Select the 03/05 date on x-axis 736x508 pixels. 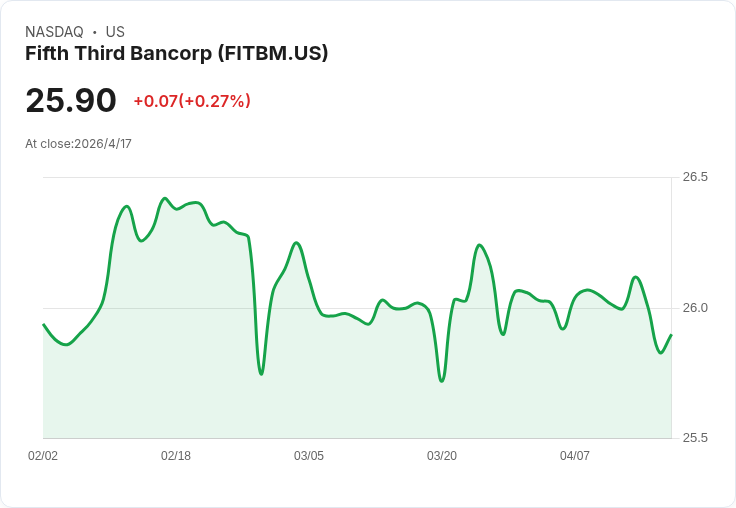coord(308,456)
